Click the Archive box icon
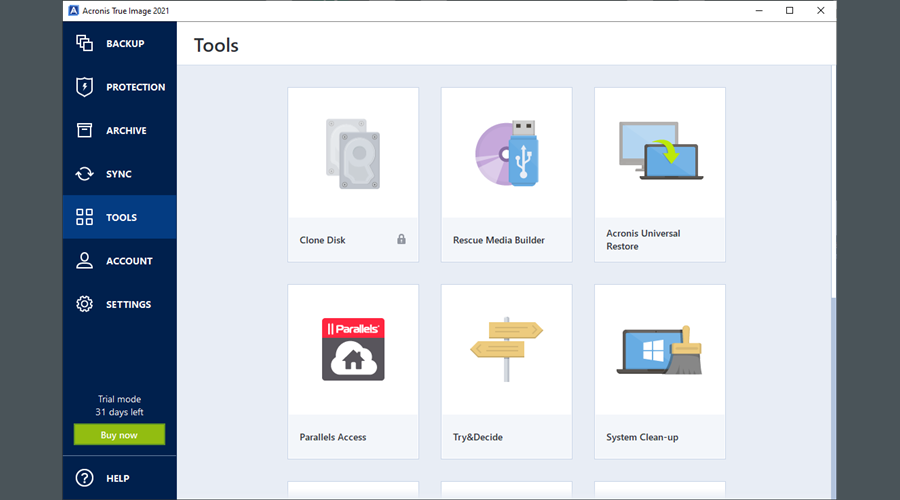 85,130
